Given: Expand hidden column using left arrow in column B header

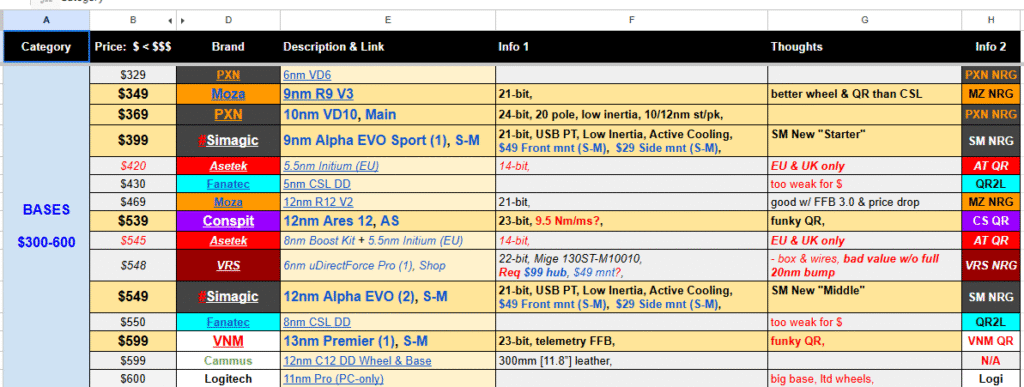Looking at the screenshot, I should 170,21.
